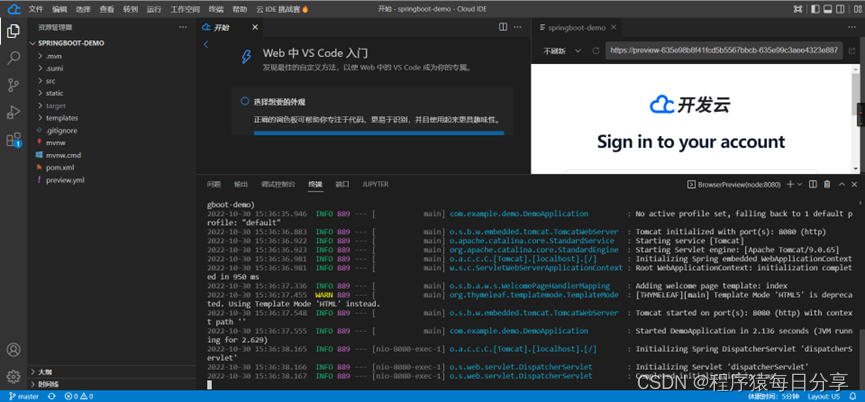Image resolution: width=865 pixels, height=402 pixels.
Task: Open the Extensions view with badge
Action: tap(13, 139)
